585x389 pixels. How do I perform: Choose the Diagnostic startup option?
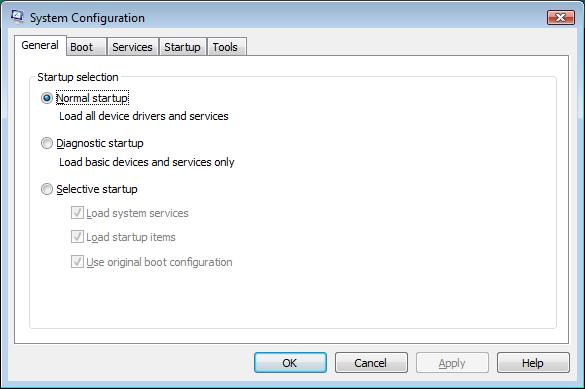click(x=47, y=143)
